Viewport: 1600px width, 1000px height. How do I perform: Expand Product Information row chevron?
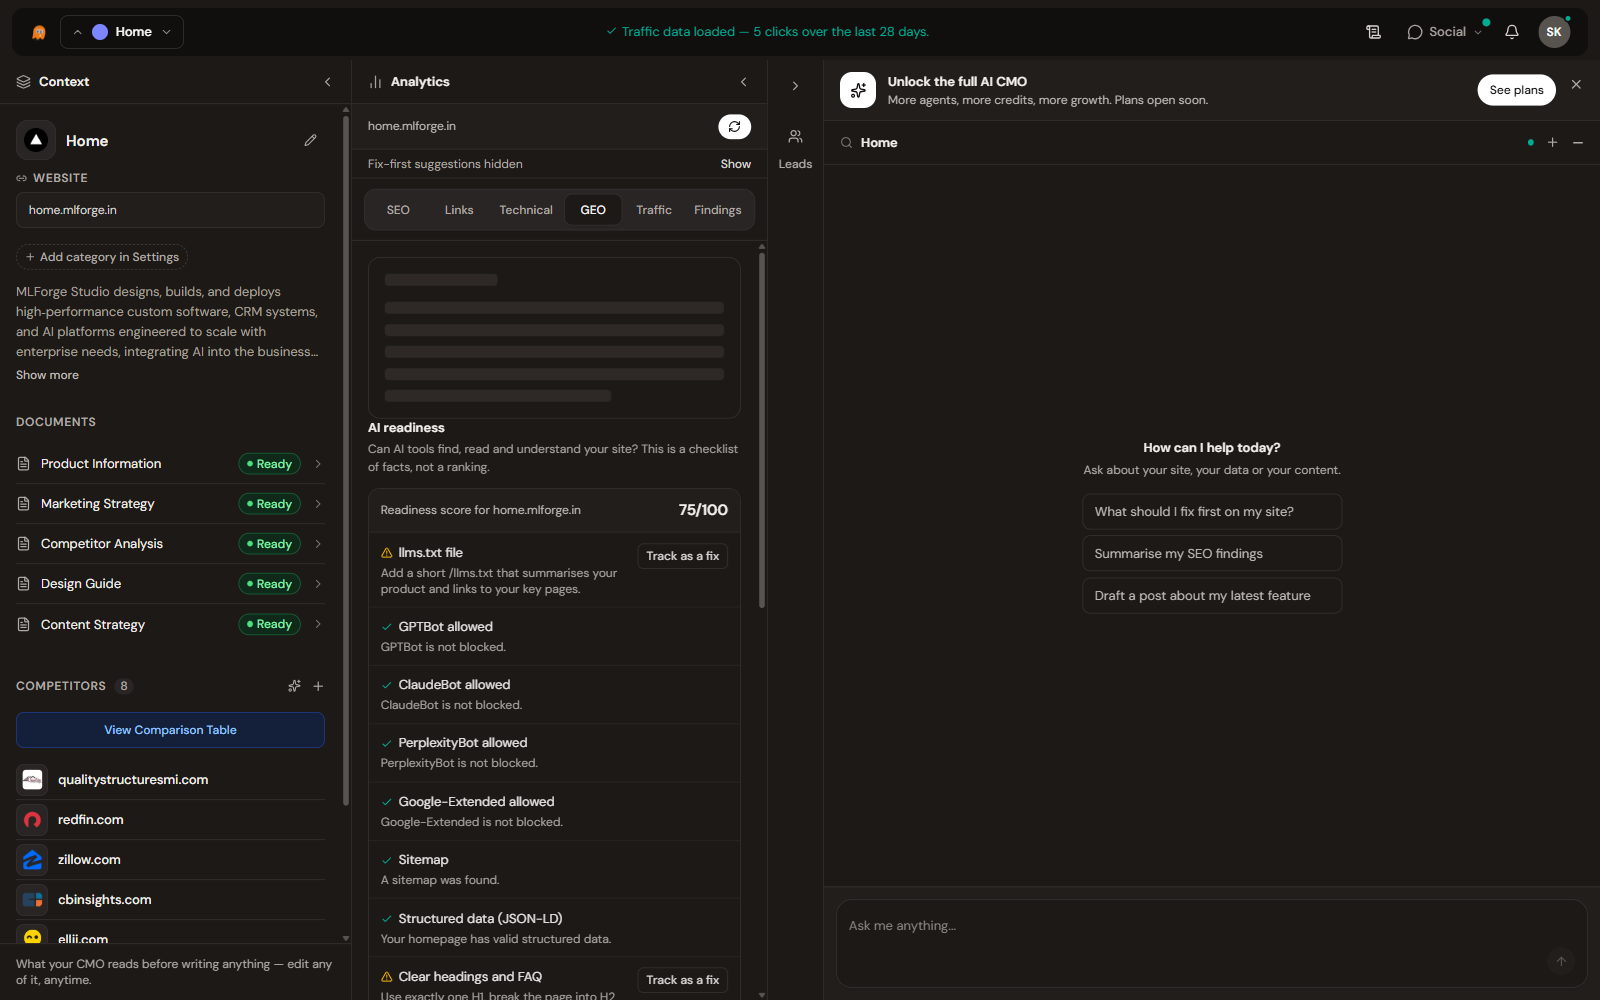318,464
